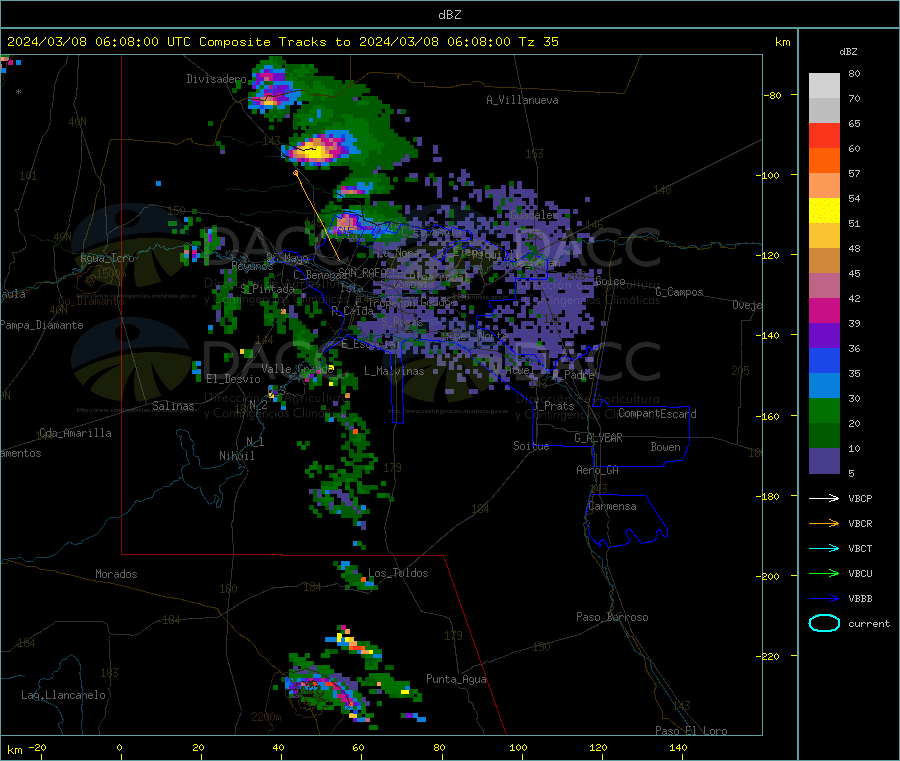Click the 'Carmensa' place label

point(612,506)
